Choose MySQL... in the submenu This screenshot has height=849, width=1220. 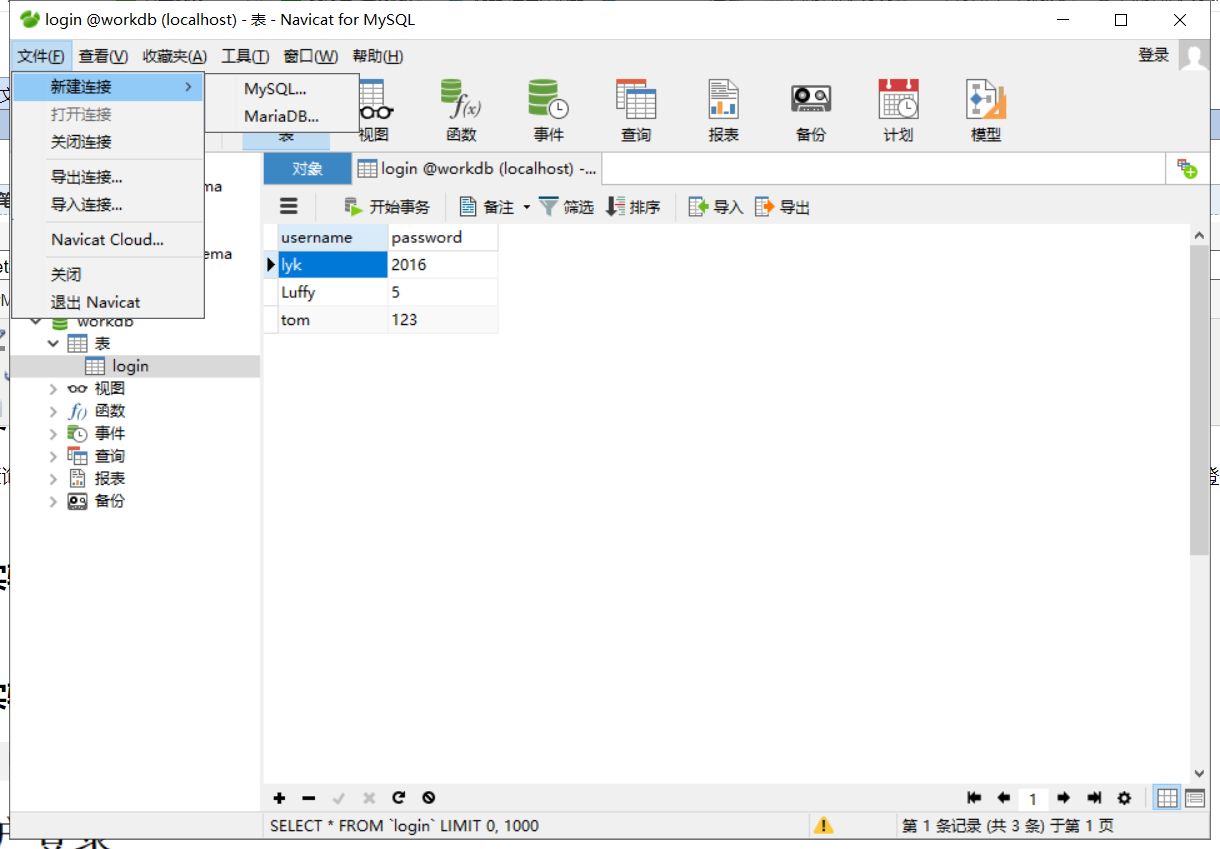tap(281, 89)
